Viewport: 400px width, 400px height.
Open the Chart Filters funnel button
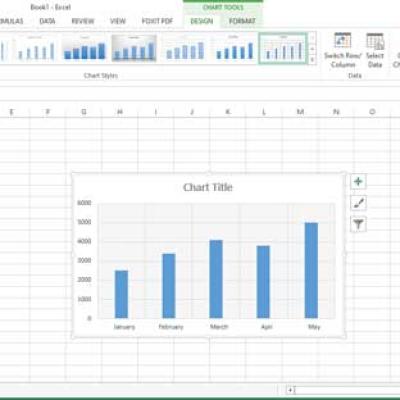[x=358, y=224]
